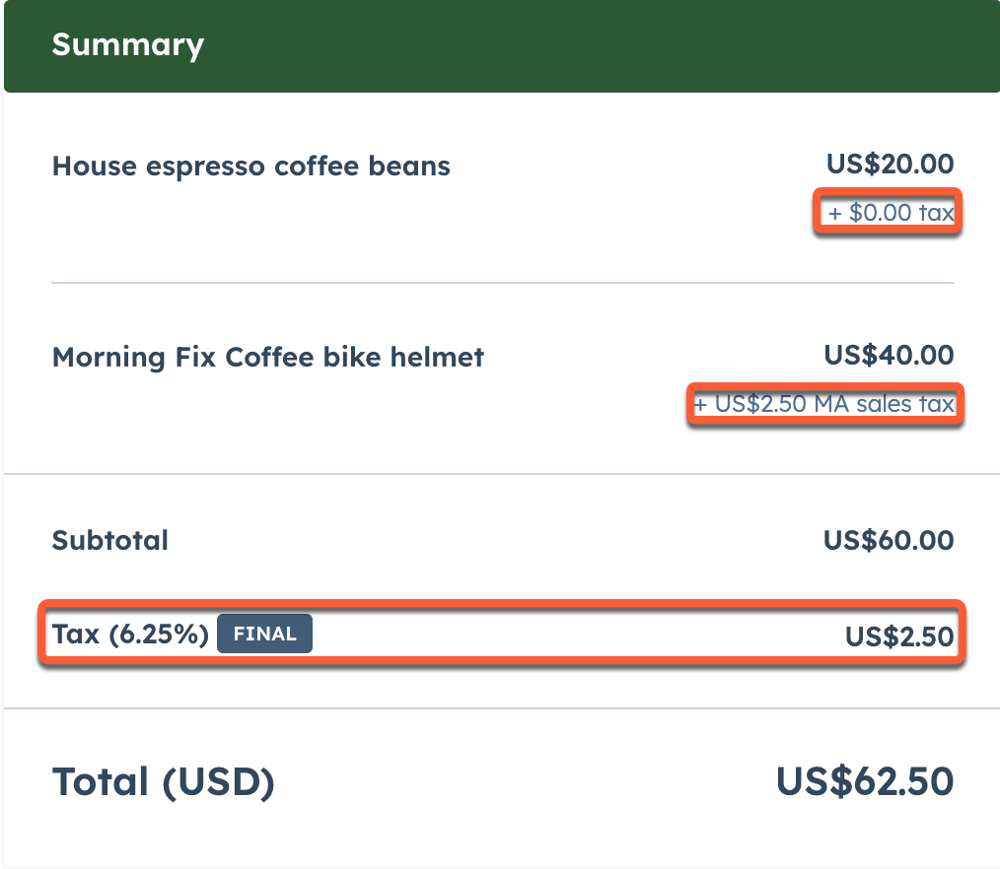
Task: Click the US$60.00 subtotal amount
Action: [888, 541]
